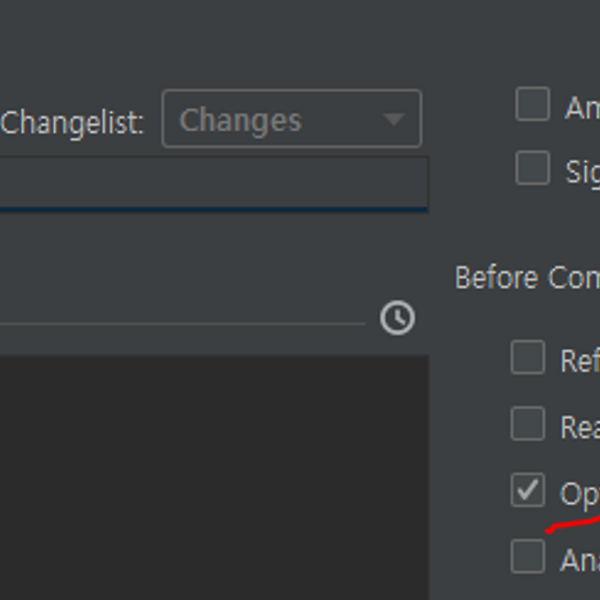600x600 pixels.
Task: Enable the 'Ref...' reformat code checkbox
Action: [x=527, y=357]
